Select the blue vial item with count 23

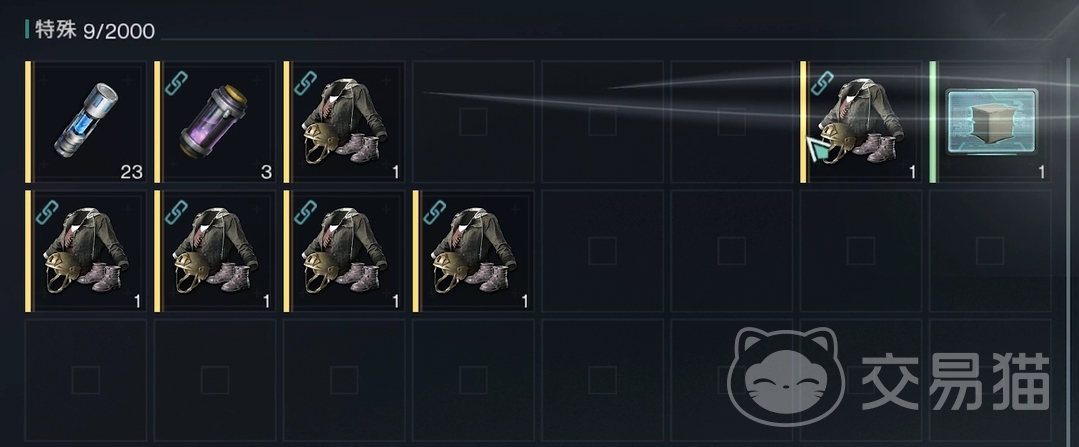(86, 122)
